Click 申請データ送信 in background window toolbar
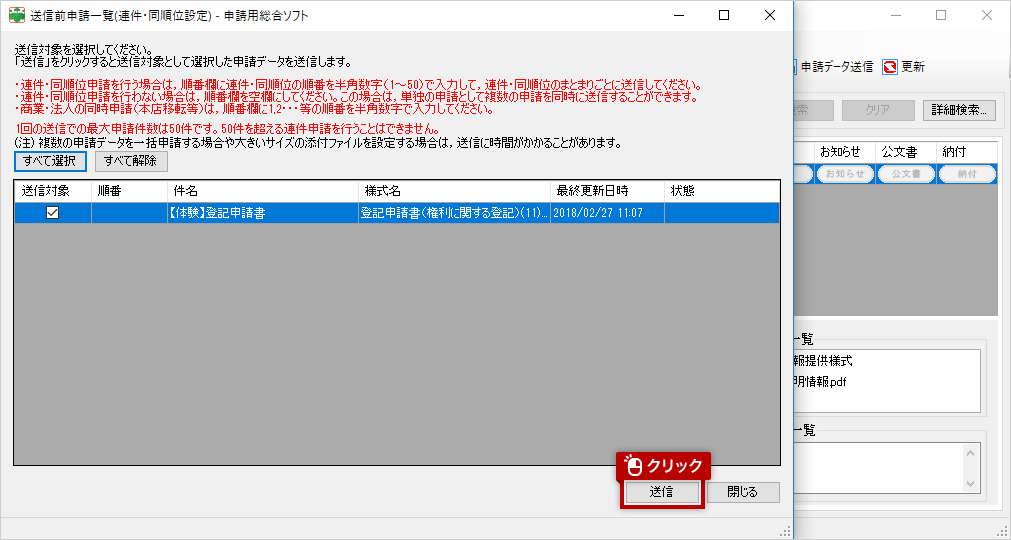The image size is (1011, 540). (836, 67)
